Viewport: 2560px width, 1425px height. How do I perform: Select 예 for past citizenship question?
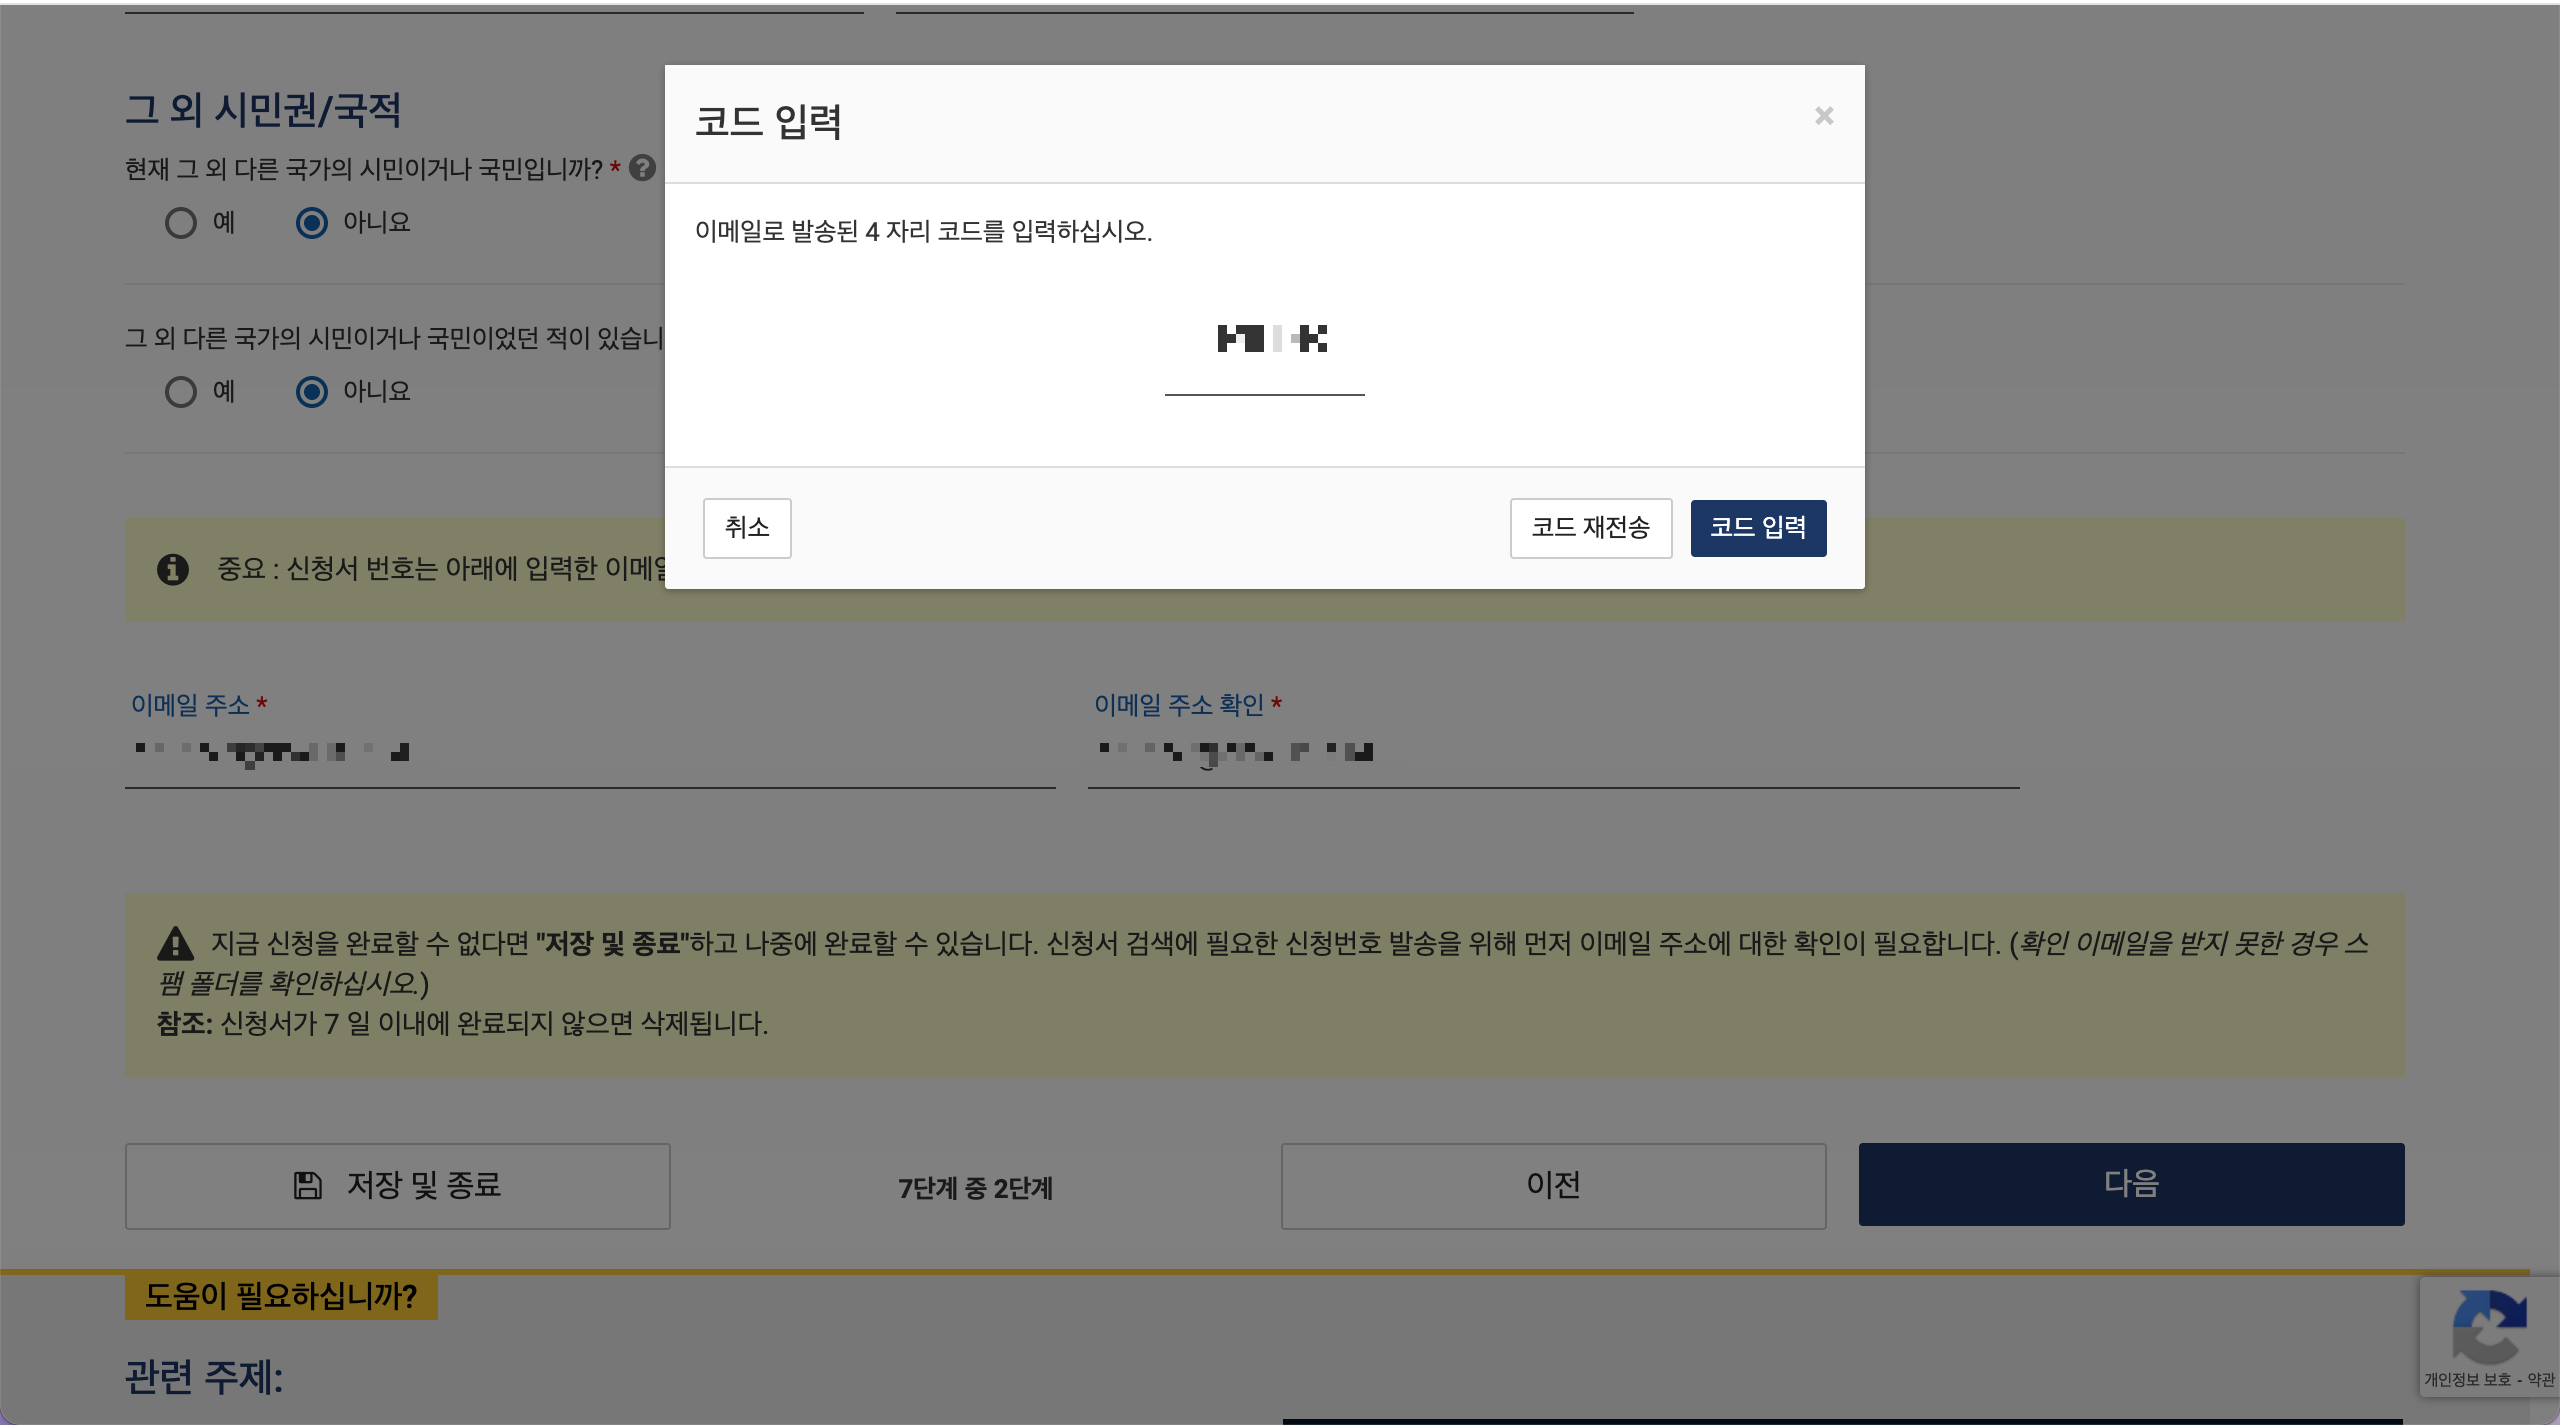tap(181, 392)
